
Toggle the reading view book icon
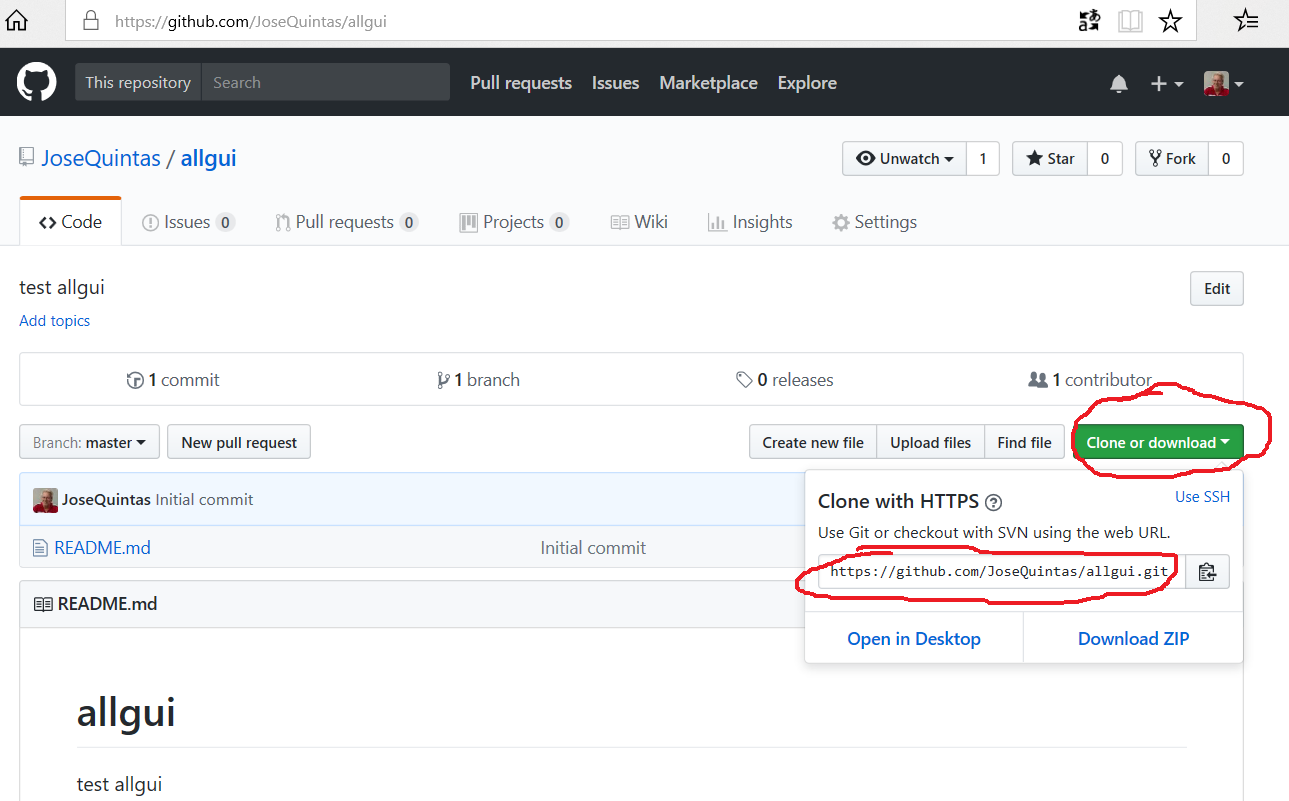(x=1130, y=21)
